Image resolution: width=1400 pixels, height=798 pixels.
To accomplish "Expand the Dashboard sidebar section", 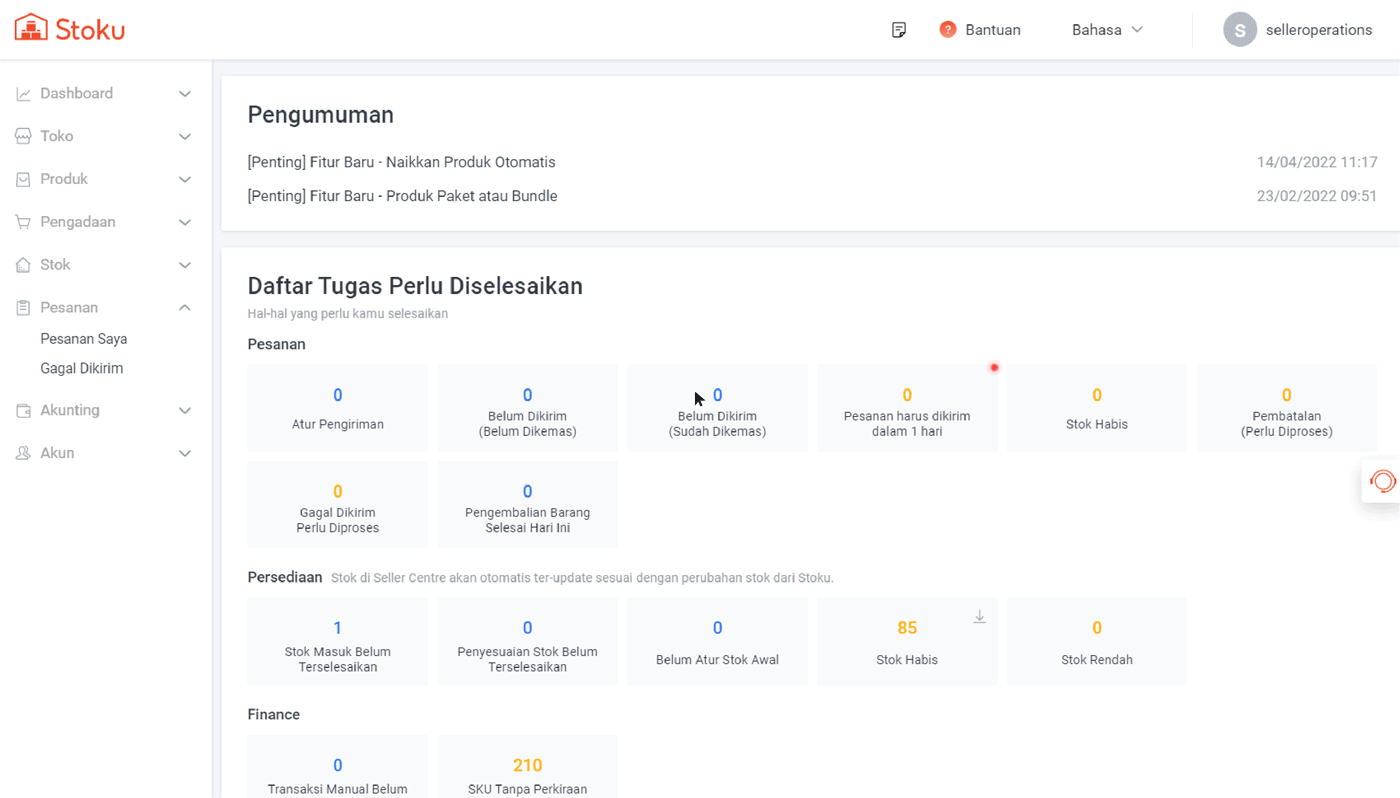I will click(x=184, y=93).
